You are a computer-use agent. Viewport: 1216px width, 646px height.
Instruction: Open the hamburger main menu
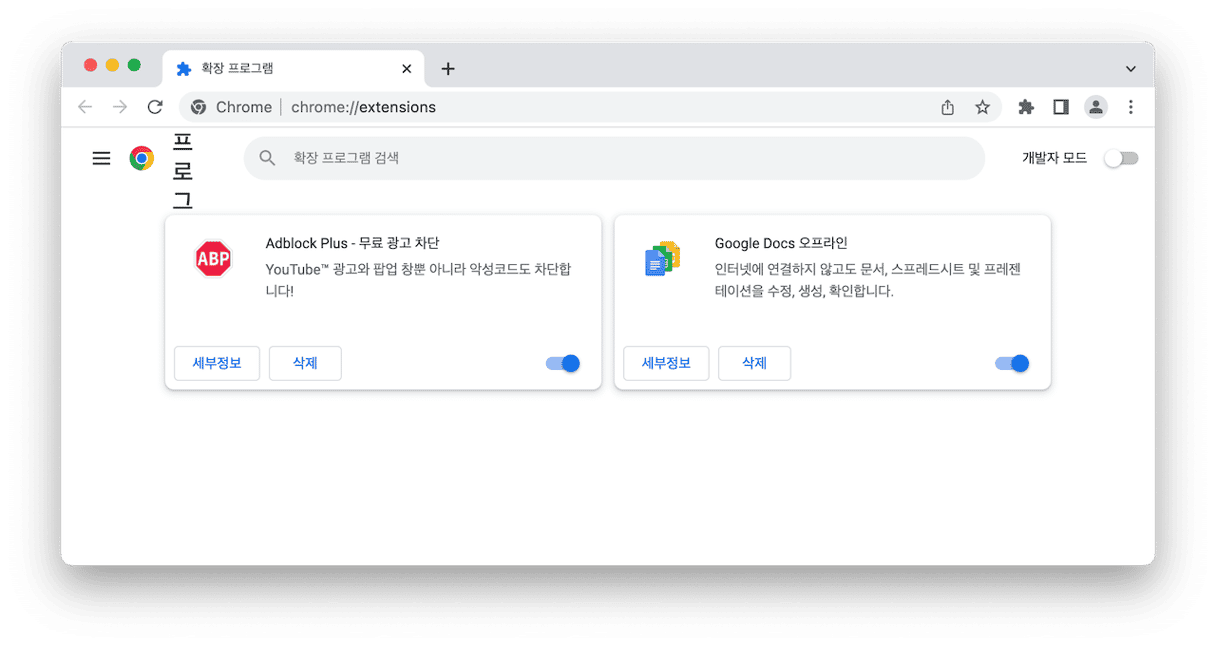click(x=101, y=158)
